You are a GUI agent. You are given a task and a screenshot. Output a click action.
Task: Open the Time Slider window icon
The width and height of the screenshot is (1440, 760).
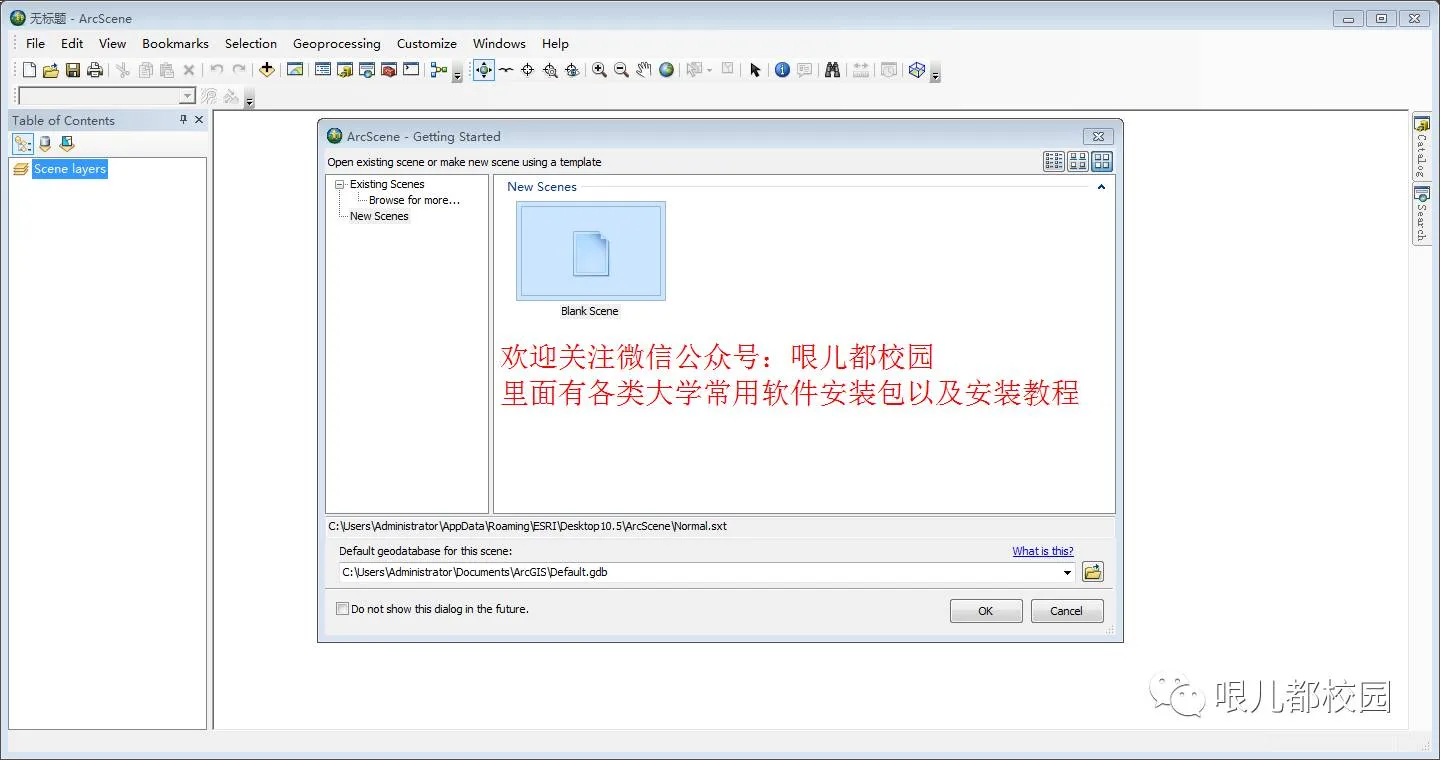pyautogui.click(x=888, y=70)
